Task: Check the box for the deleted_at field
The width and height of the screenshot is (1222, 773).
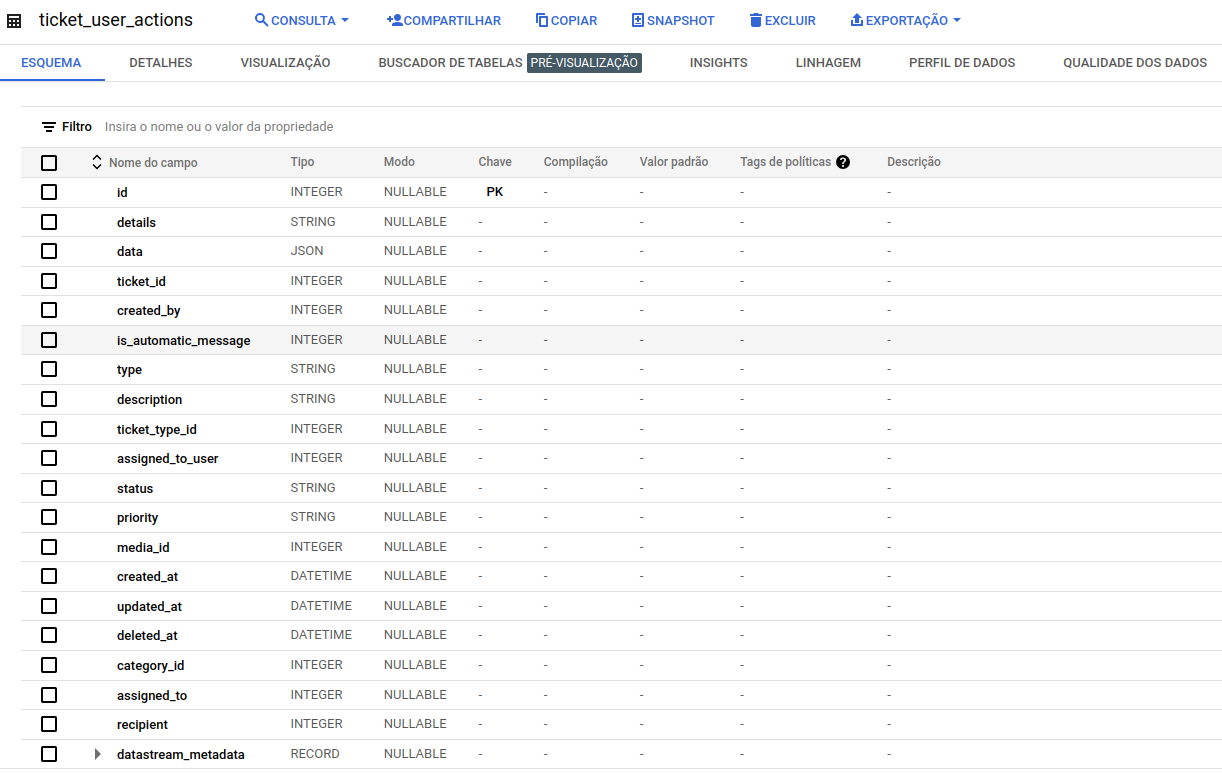Action: coord(49,635)
